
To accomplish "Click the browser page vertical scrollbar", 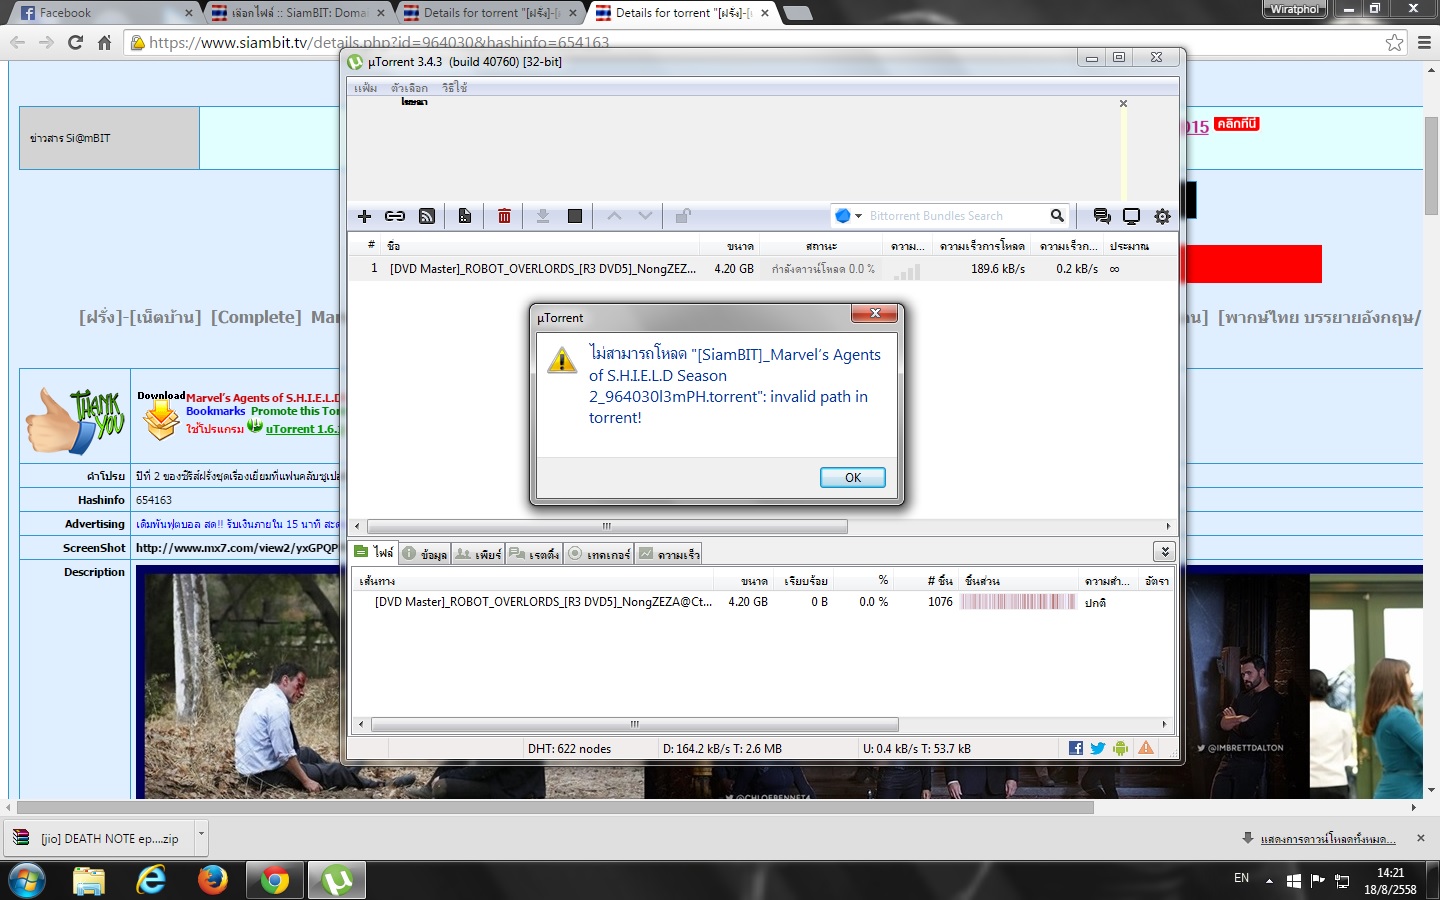I will click(1431, 165).
